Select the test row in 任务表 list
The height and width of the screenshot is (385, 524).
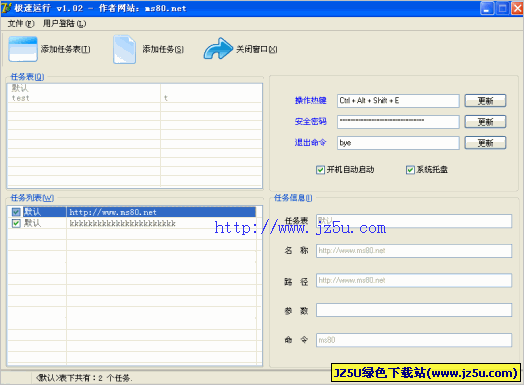click(134, 98)
